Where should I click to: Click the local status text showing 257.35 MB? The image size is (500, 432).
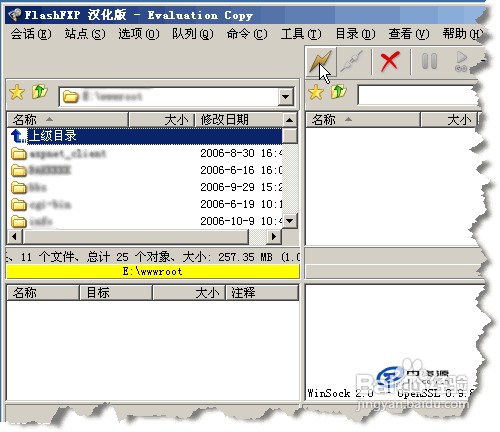(153, 257)
